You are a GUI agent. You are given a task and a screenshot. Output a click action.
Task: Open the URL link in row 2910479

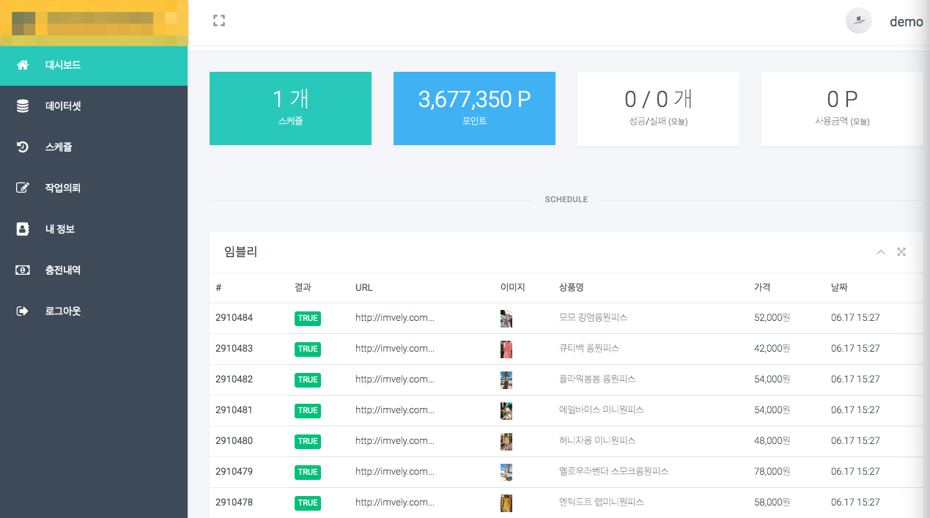click(394, 472)
